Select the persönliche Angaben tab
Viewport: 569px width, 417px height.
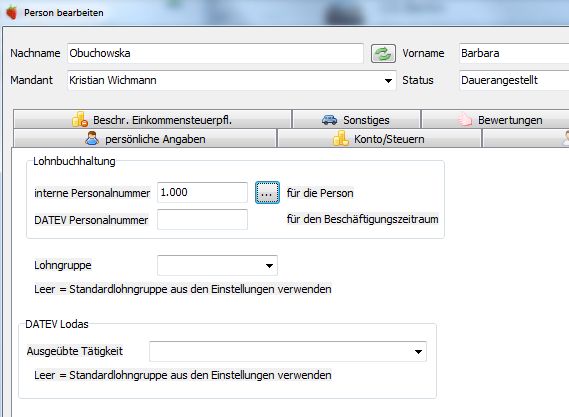[x=145, y=139]
